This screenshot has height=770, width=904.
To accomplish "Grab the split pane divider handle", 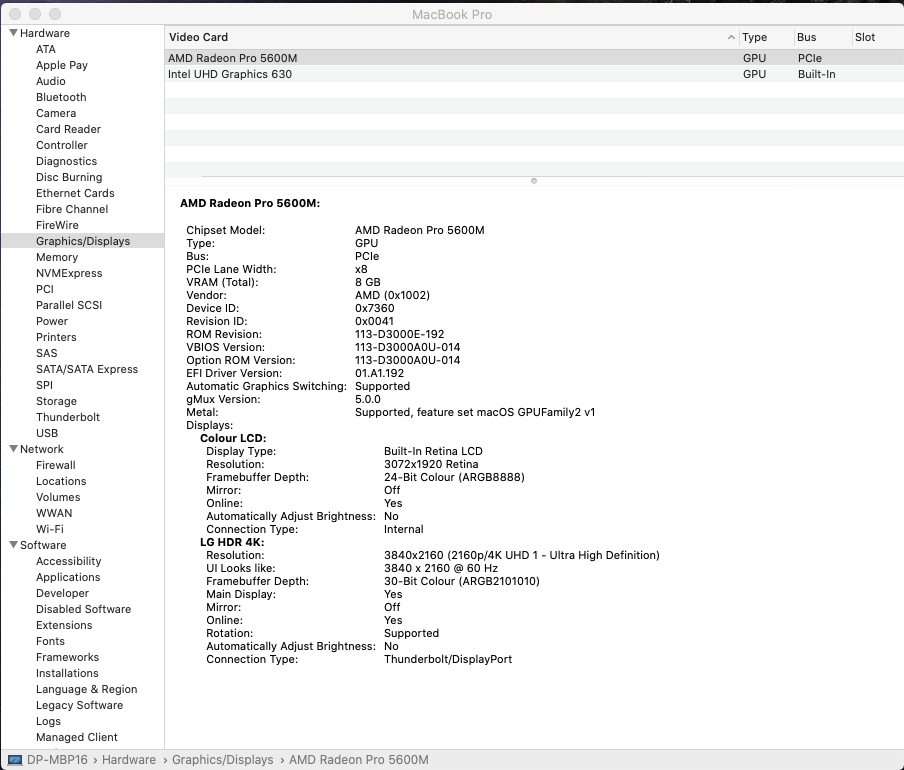I will tap(534, 181).
